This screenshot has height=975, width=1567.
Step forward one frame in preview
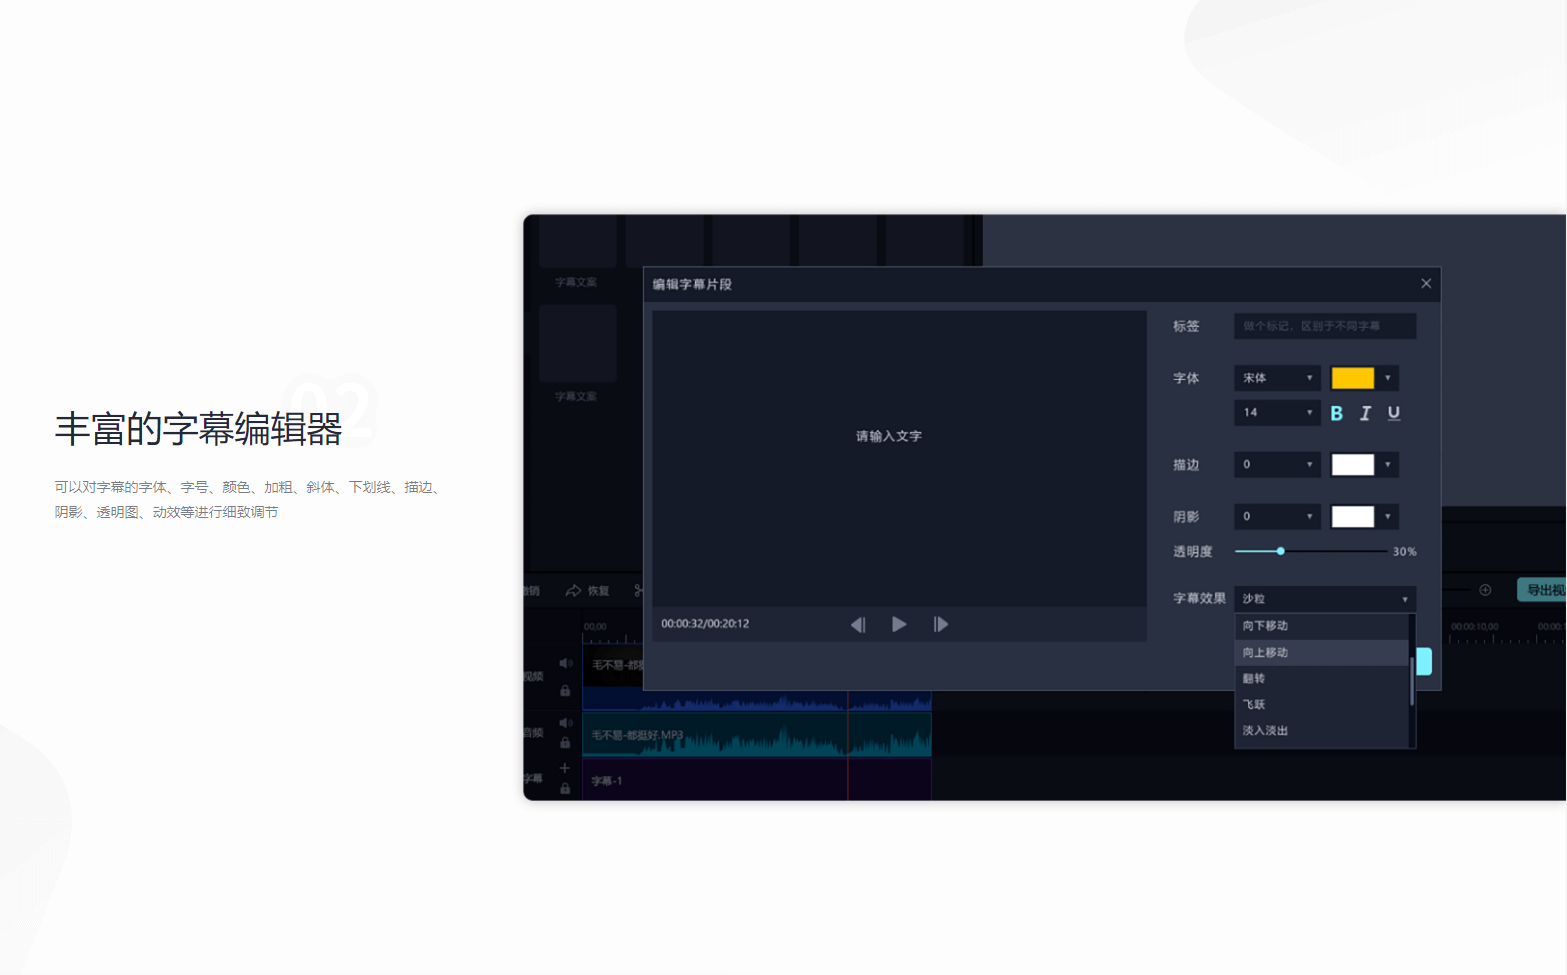(x=940, y=624)
